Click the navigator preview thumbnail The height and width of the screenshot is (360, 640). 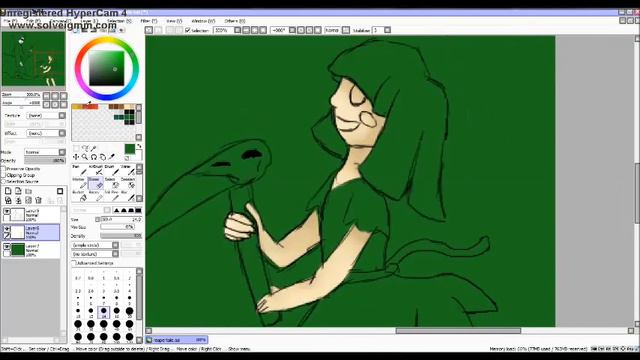(33, 59)
